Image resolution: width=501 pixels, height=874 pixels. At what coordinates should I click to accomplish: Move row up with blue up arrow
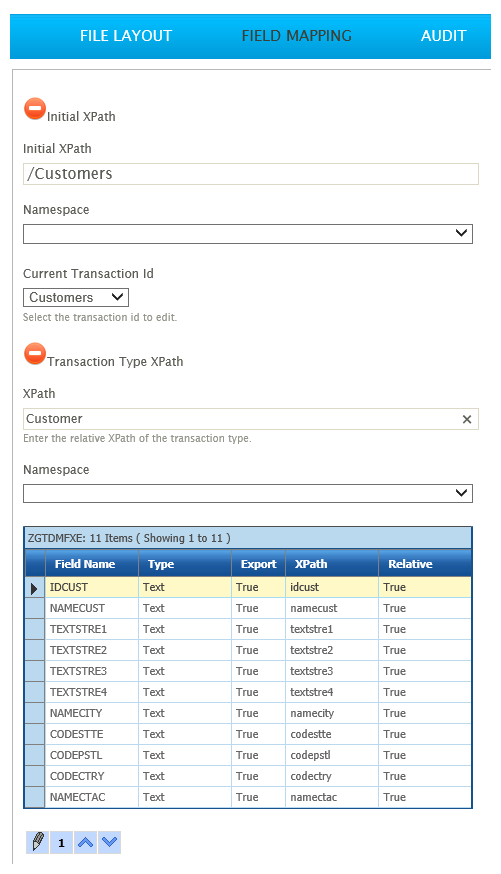point(85,842)
